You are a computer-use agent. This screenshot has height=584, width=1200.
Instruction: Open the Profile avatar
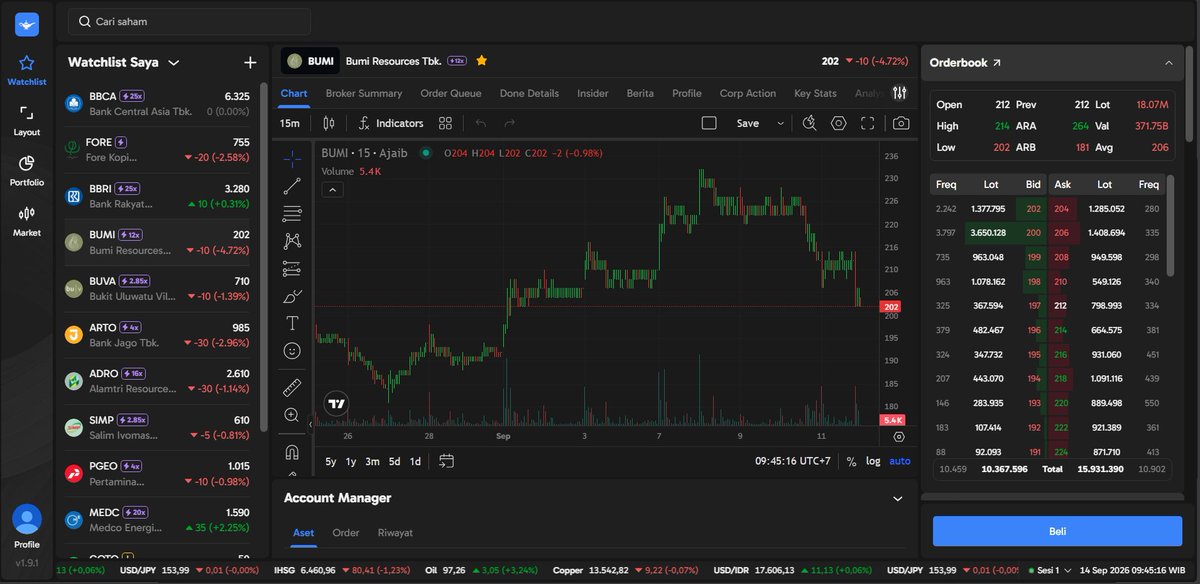[27, 519]
